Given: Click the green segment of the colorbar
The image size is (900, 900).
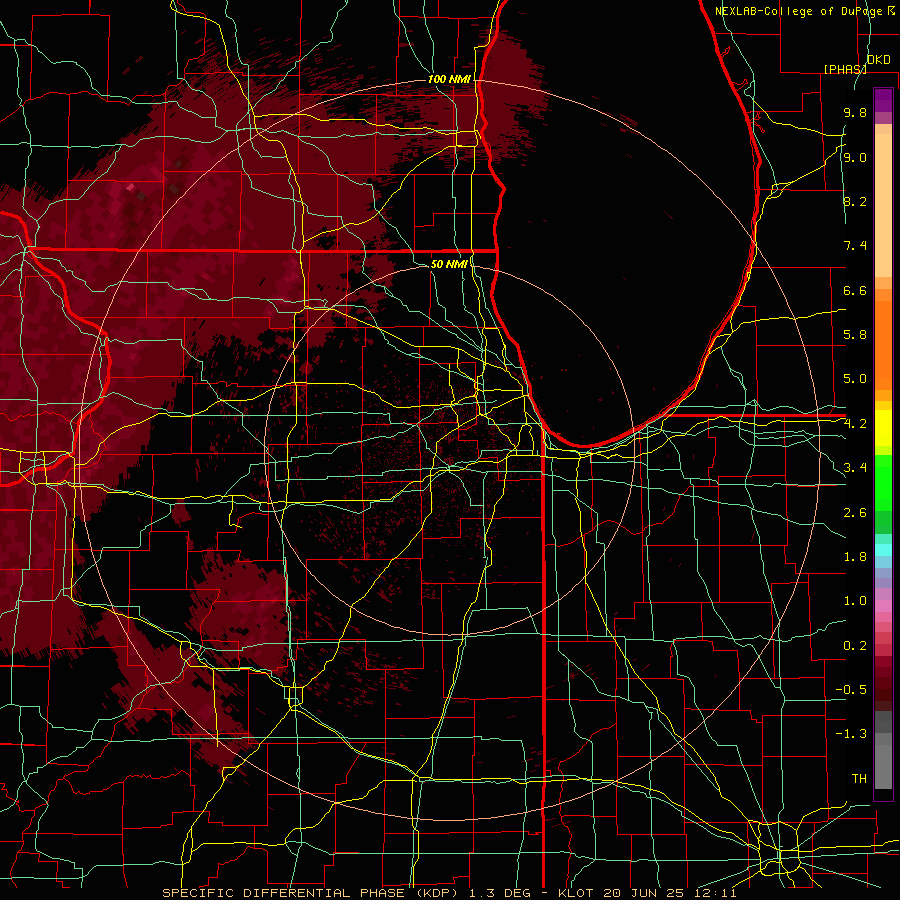Looking at the screenshot, I should (883, 481).
